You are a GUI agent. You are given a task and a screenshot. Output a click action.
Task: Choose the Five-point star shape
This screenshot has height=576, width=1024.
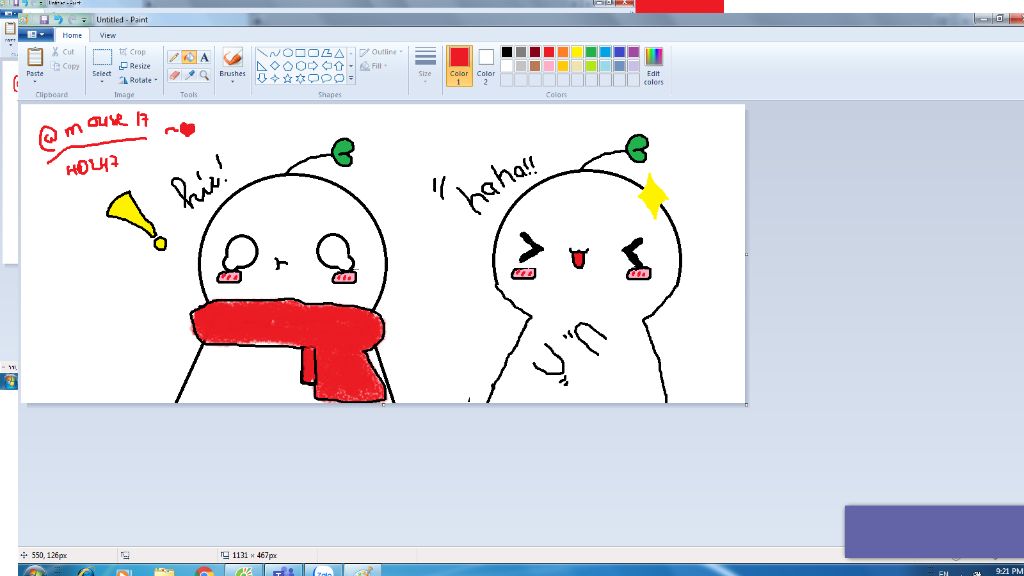point(287,78)
